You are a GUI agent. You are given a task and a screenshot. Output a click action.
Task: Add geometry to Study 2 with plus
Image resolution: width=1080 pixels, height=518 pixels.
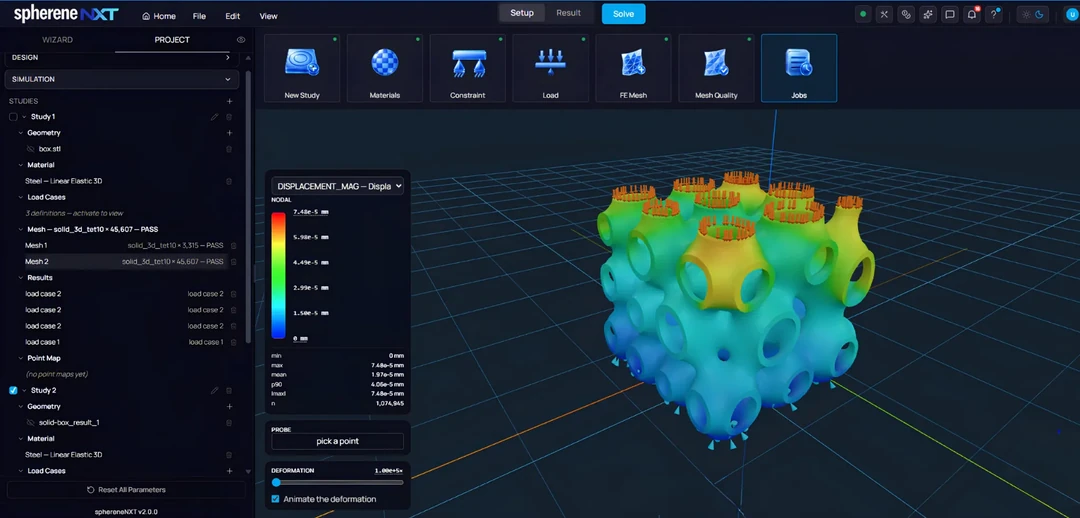coord(229,406)
